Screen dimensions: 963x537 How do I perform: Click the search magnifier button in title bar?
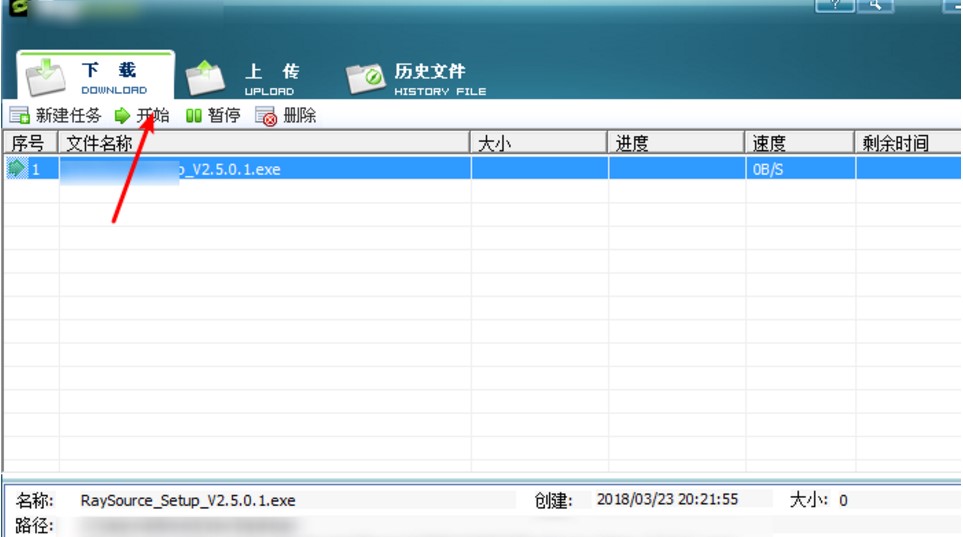coord(875,5)
